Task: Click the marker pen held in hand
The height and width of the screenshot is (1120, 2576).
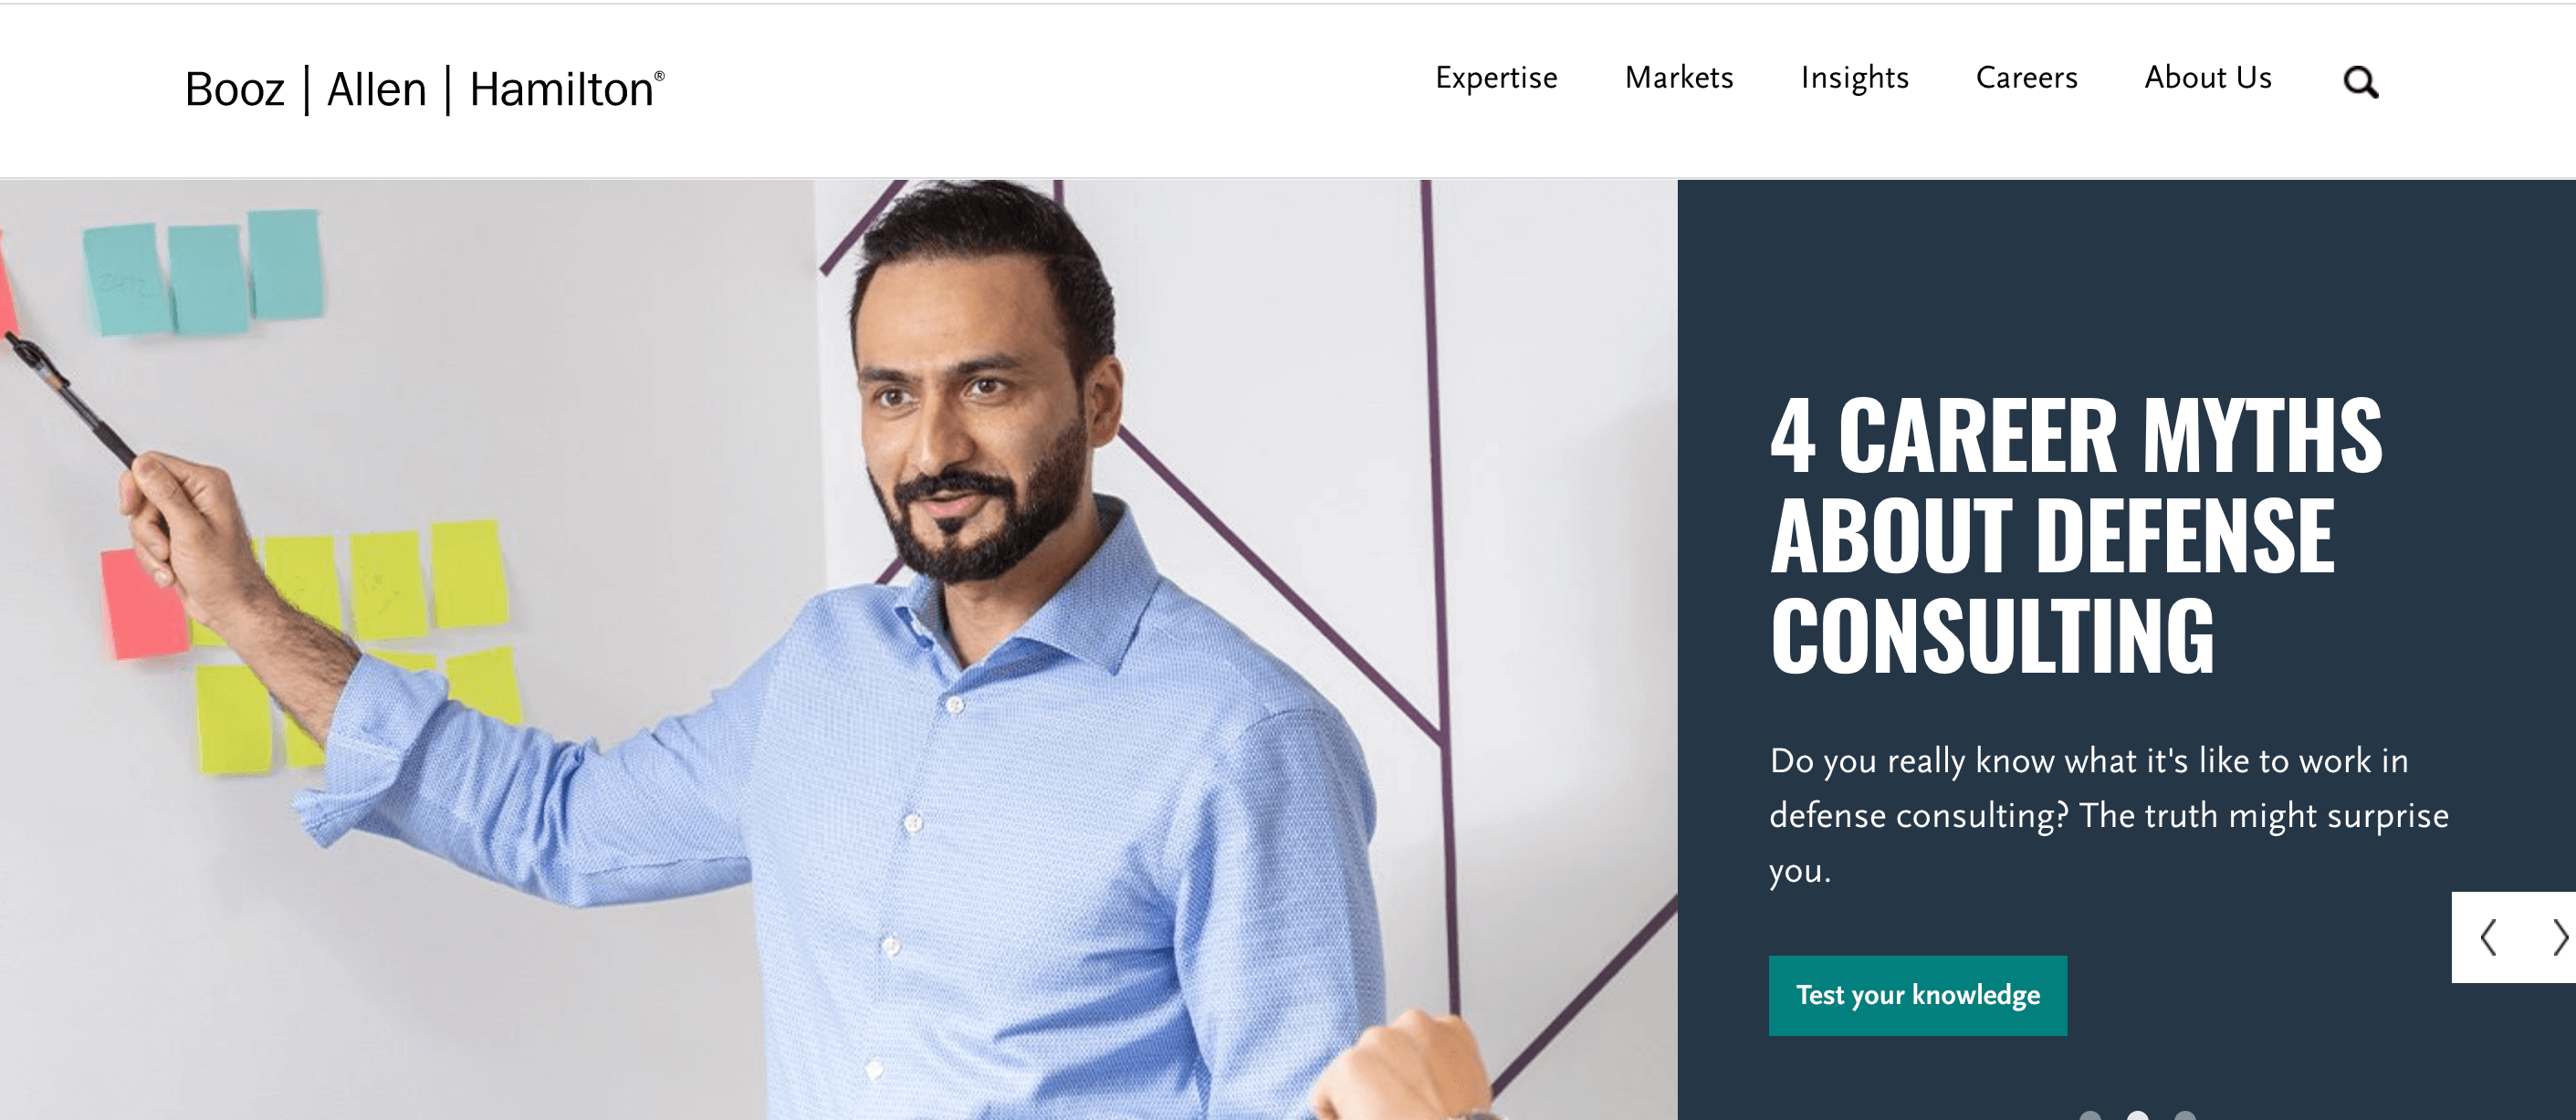Action: click(x=70, y=400)
